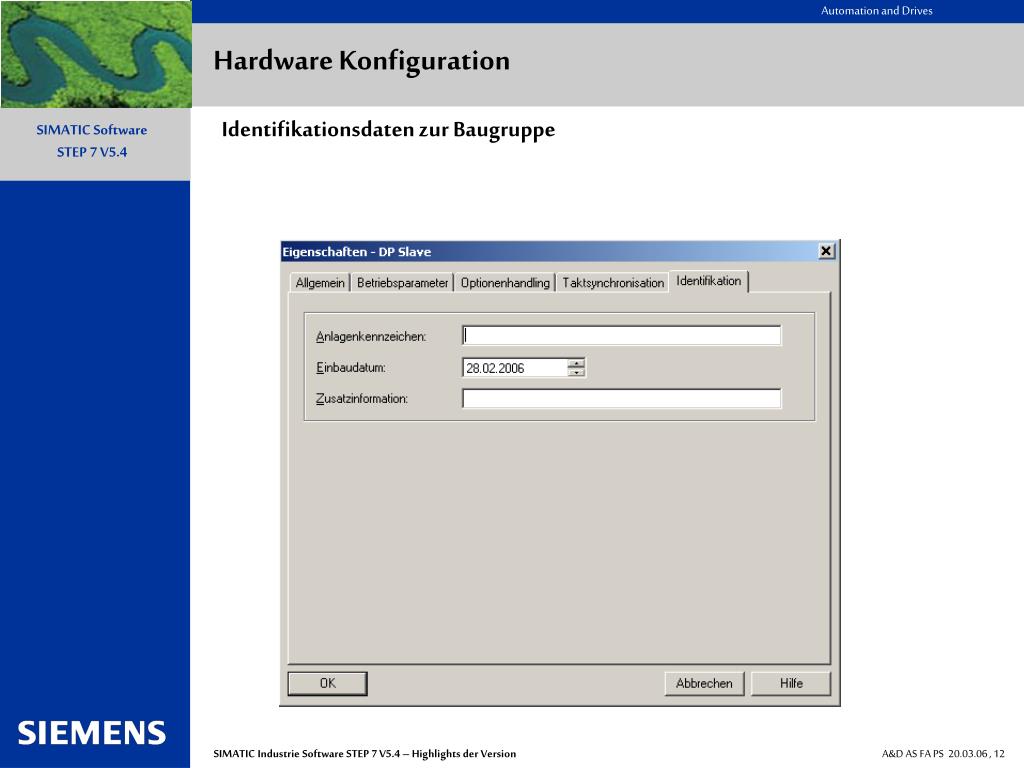This screenshot has height=768, width=1024.
Task: Click the SIEMENS logo
Action: [x=91, y=733]
